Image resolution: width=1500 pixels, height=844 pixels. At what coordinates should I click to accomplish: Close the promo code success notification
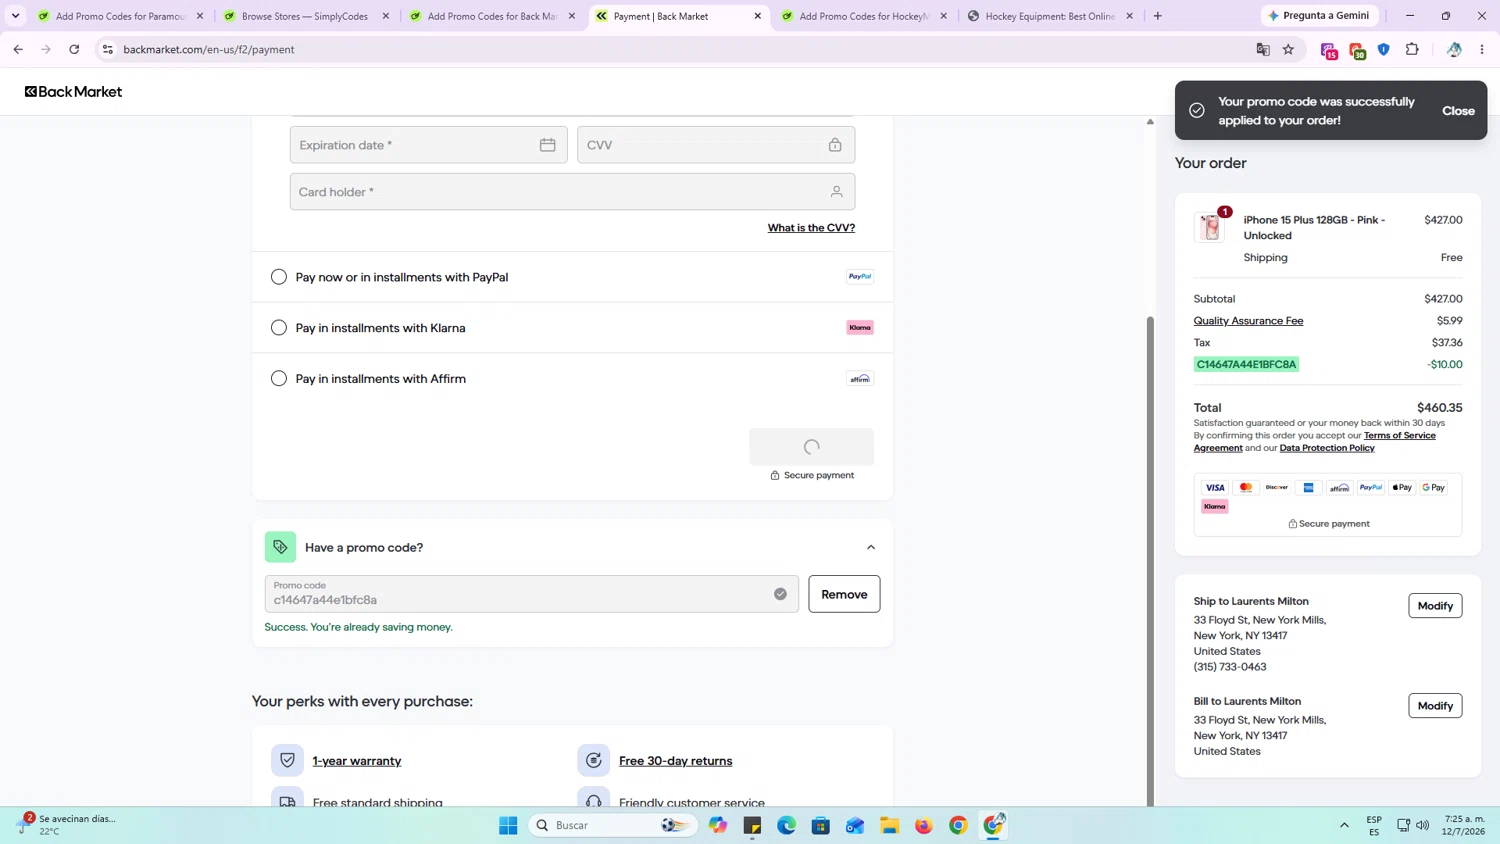click(1458, 111)
